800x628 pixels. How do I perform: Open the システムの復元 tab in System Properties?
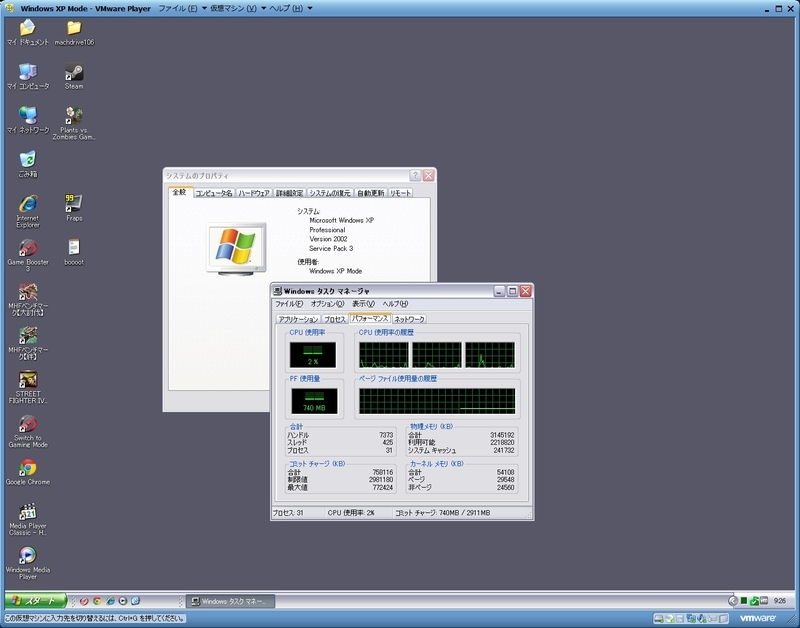(x=330, y=193)
